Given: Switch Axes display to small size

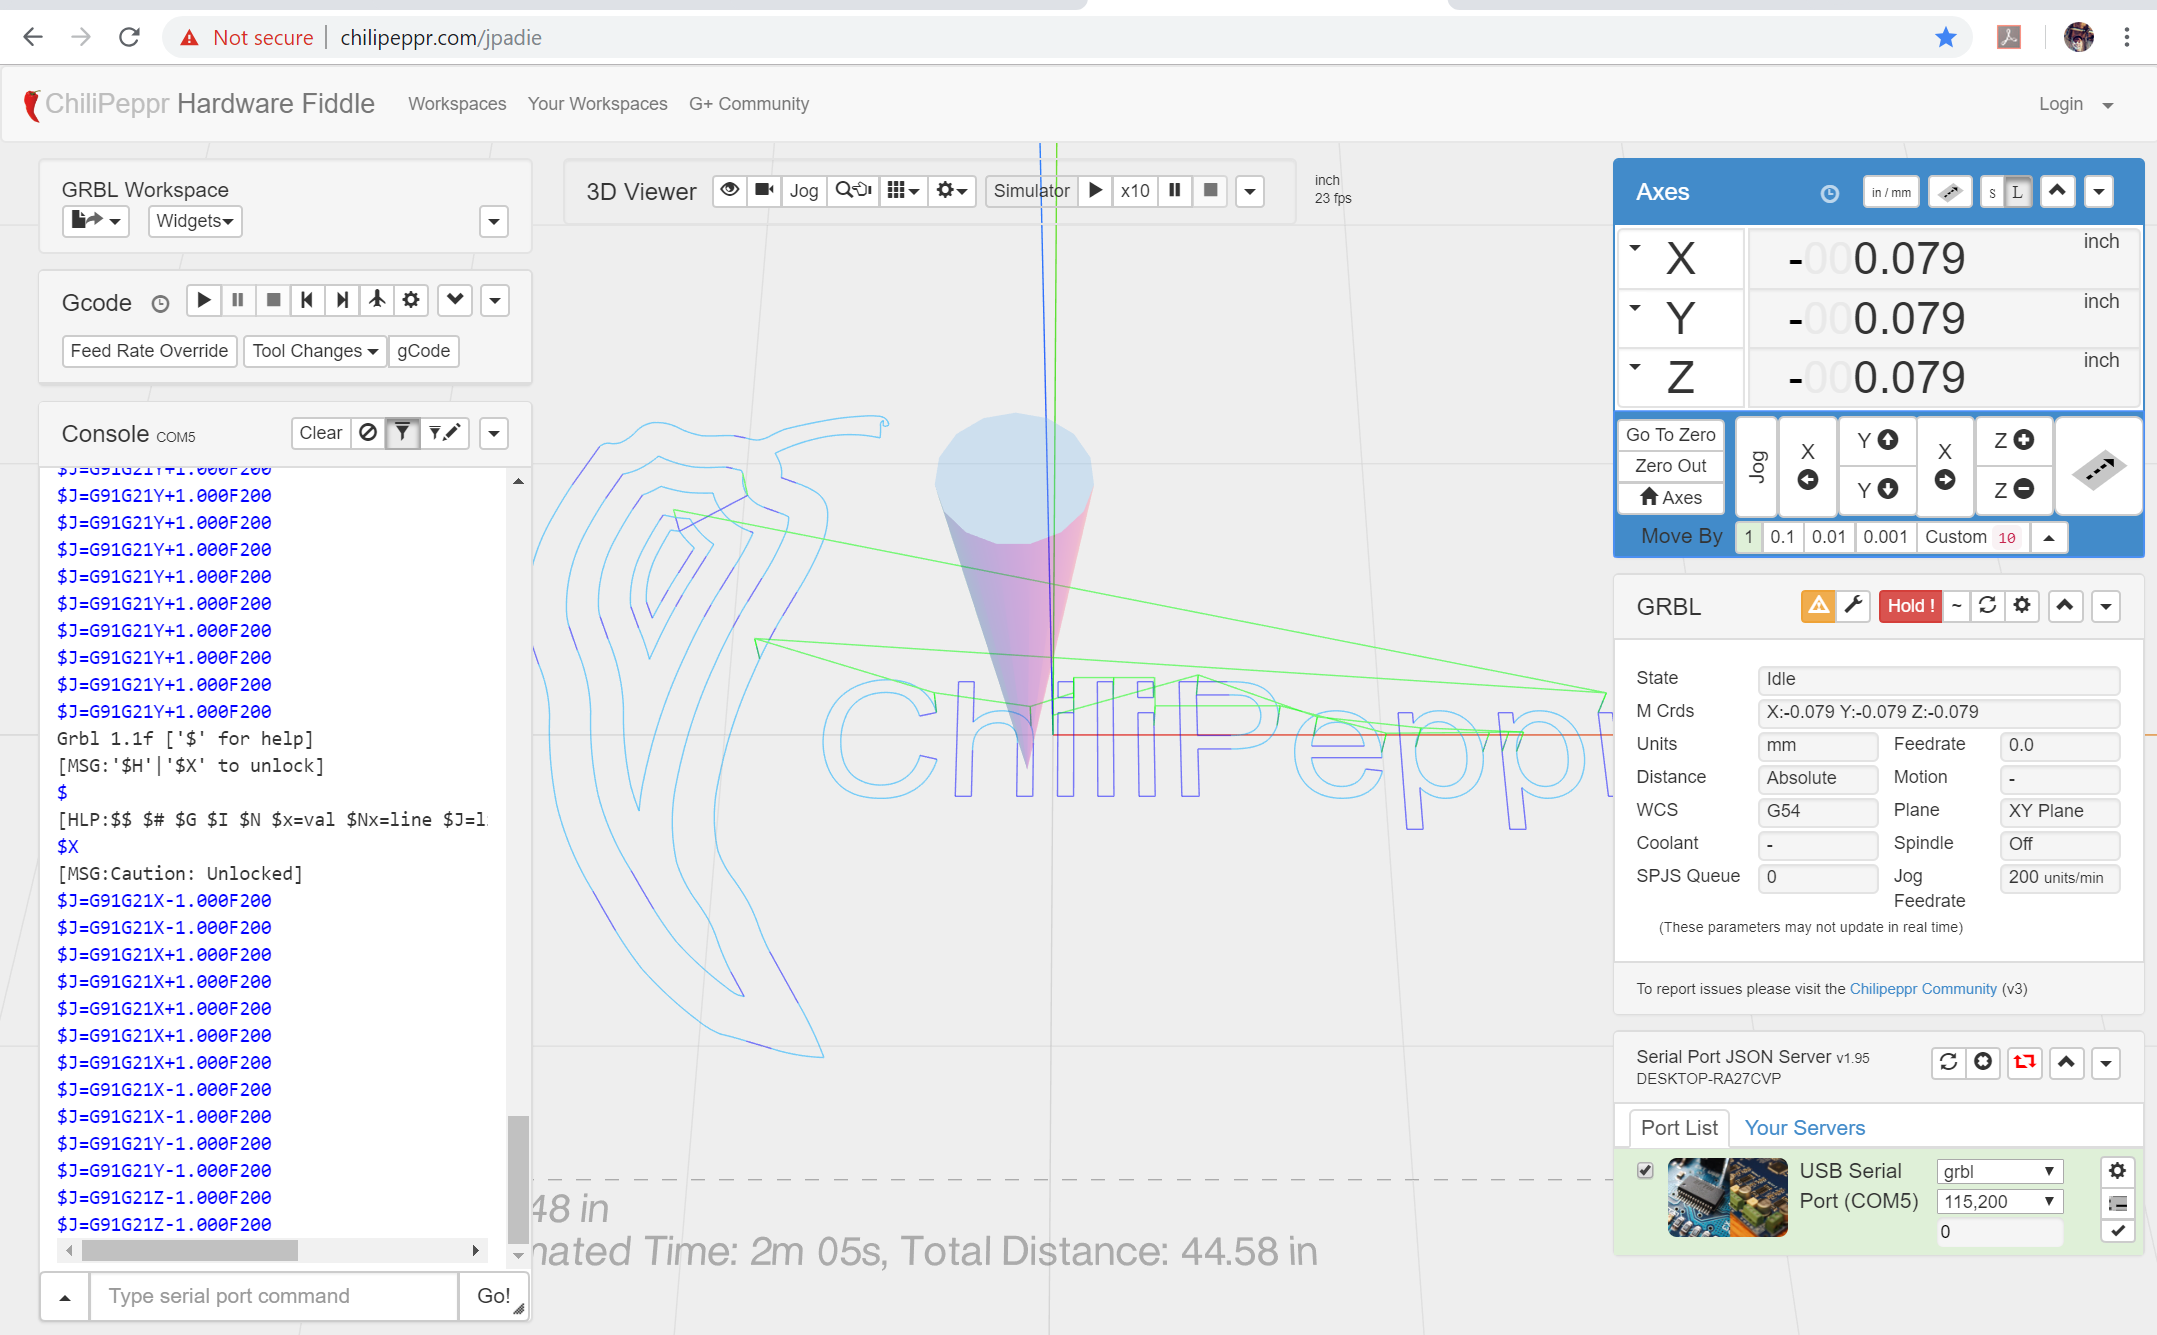Looking at the screenshot, I should pos(1992,192).
